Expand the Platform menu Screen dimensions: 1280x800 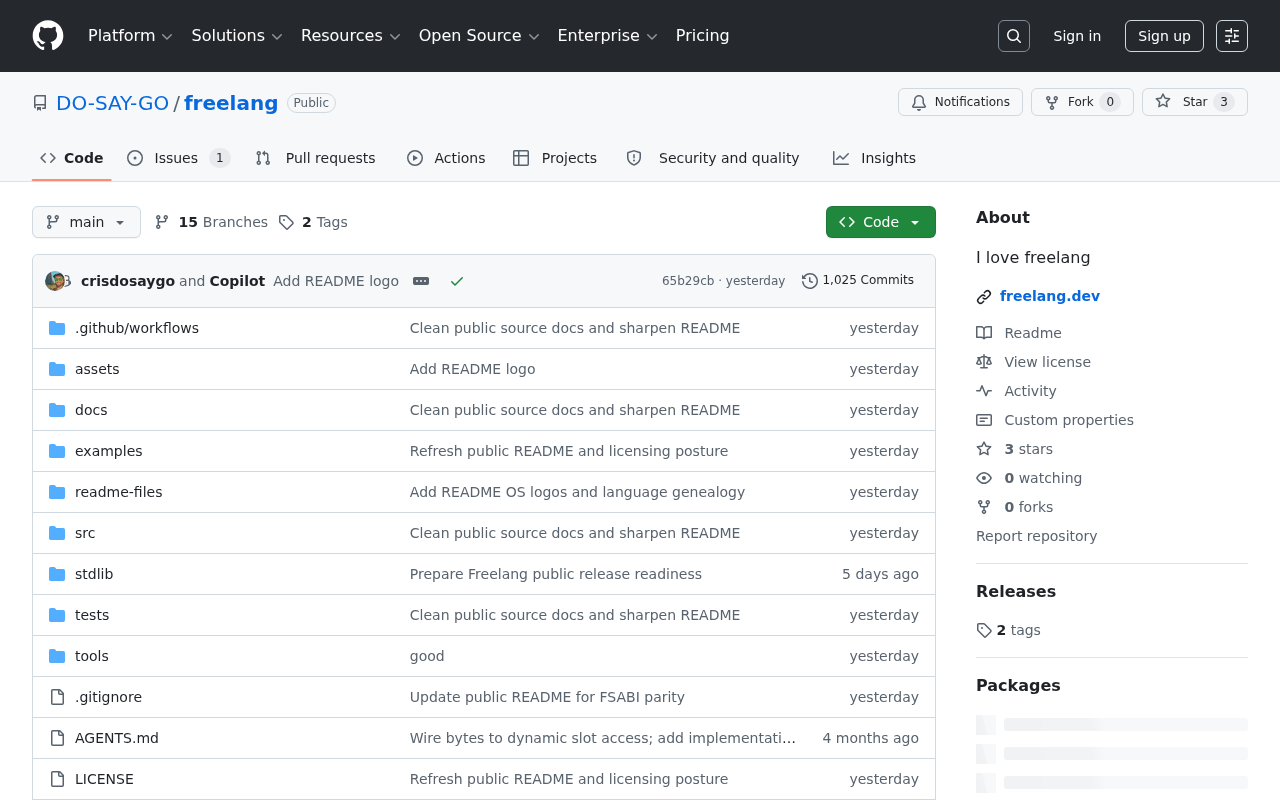tap(130, 36)
